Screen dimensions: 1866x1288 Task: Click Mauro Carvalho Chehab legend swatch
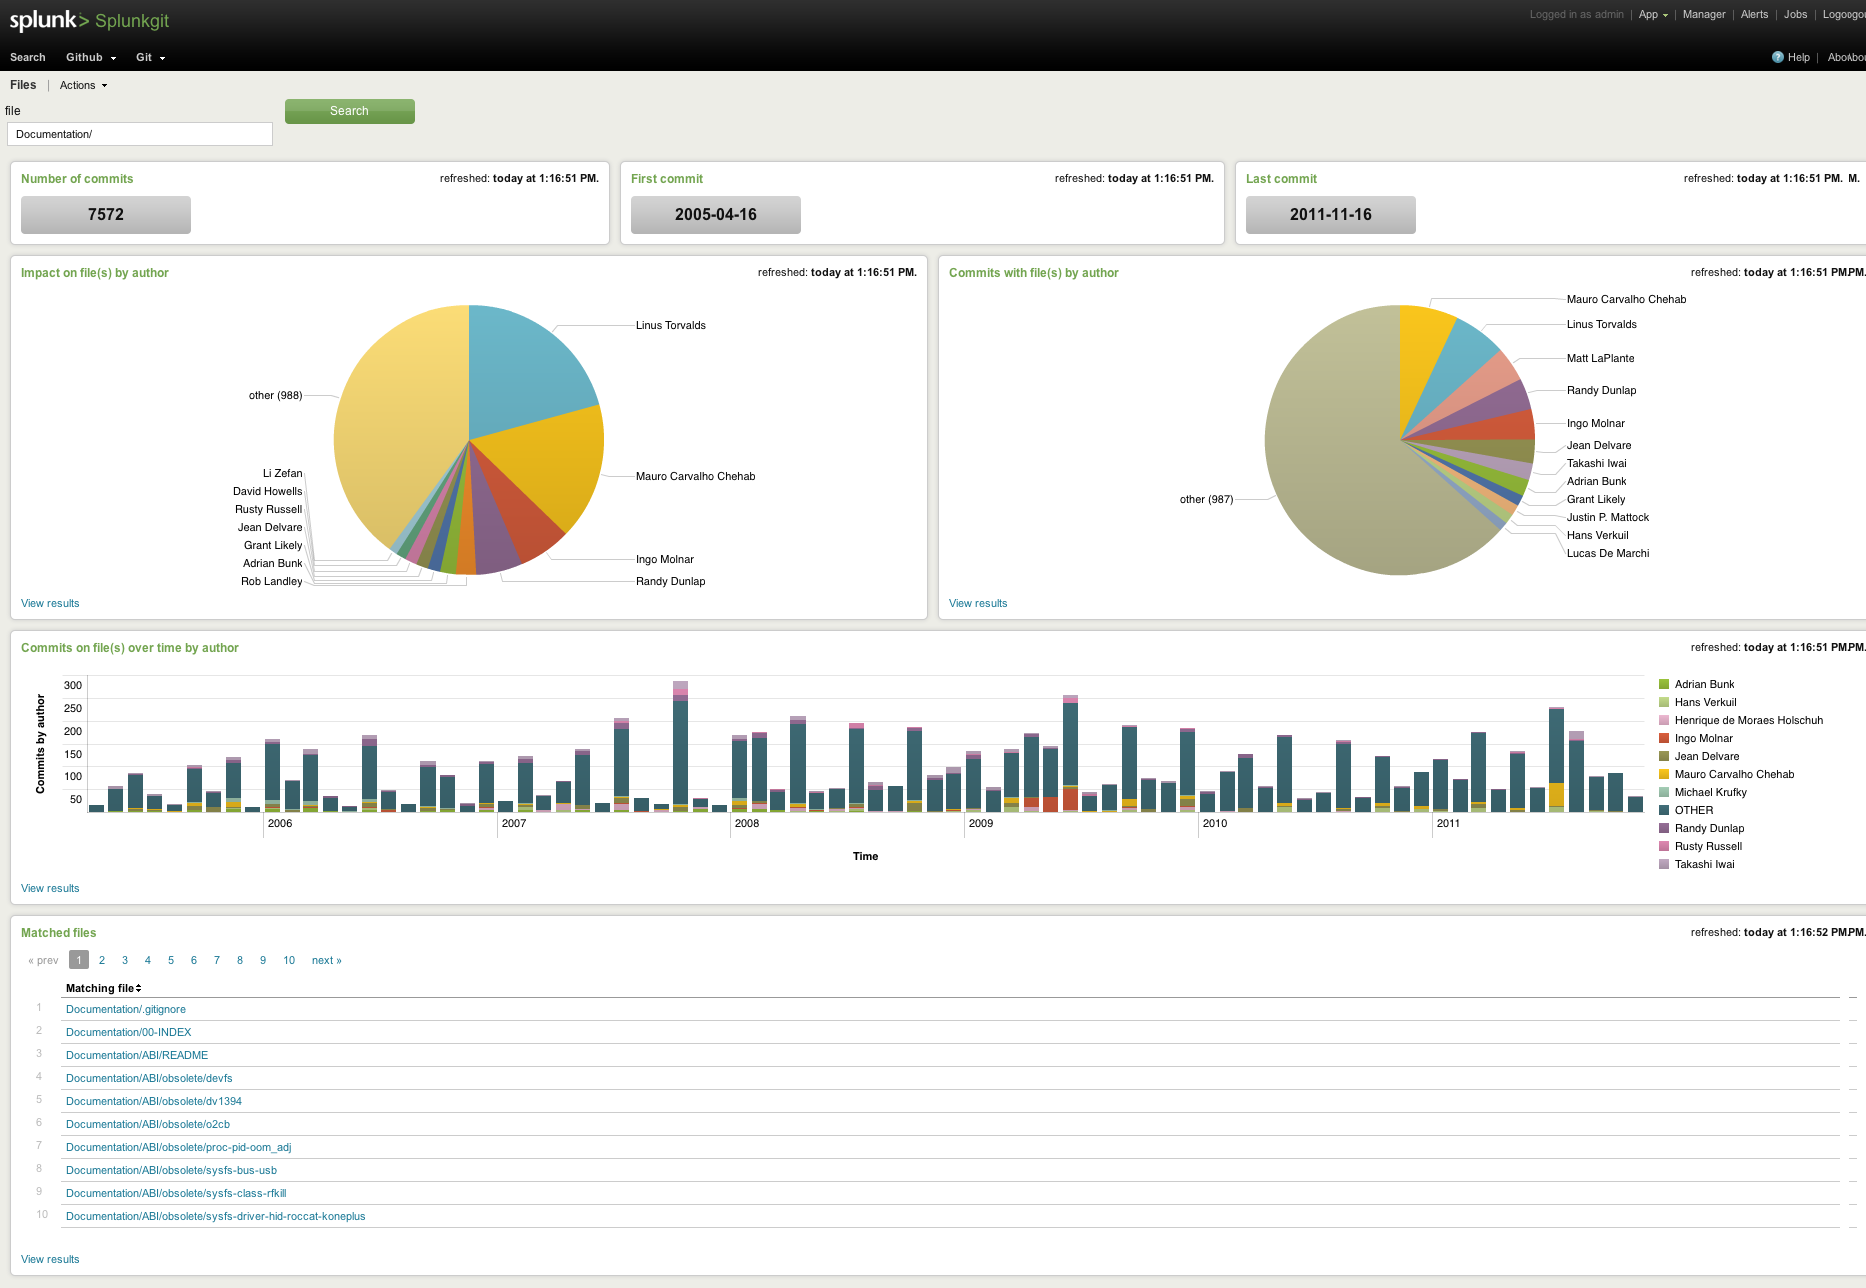pos(1664,774)
